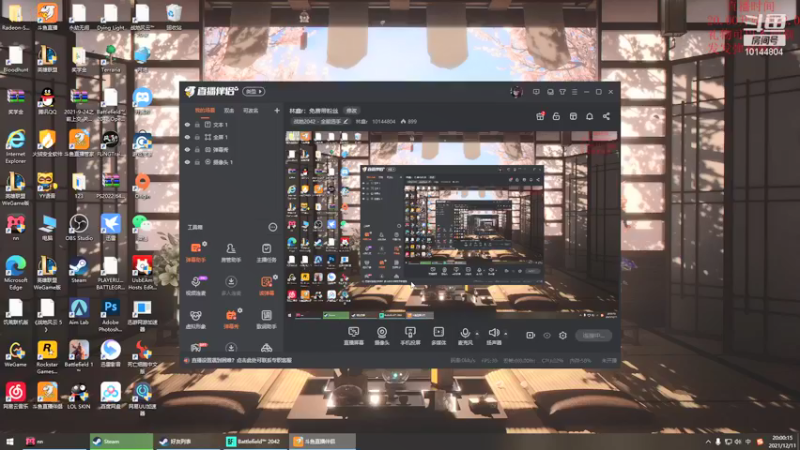Toggle the lock for 全屏 1 layer
This screenshot has width=800, height=450.
[197, 137]
